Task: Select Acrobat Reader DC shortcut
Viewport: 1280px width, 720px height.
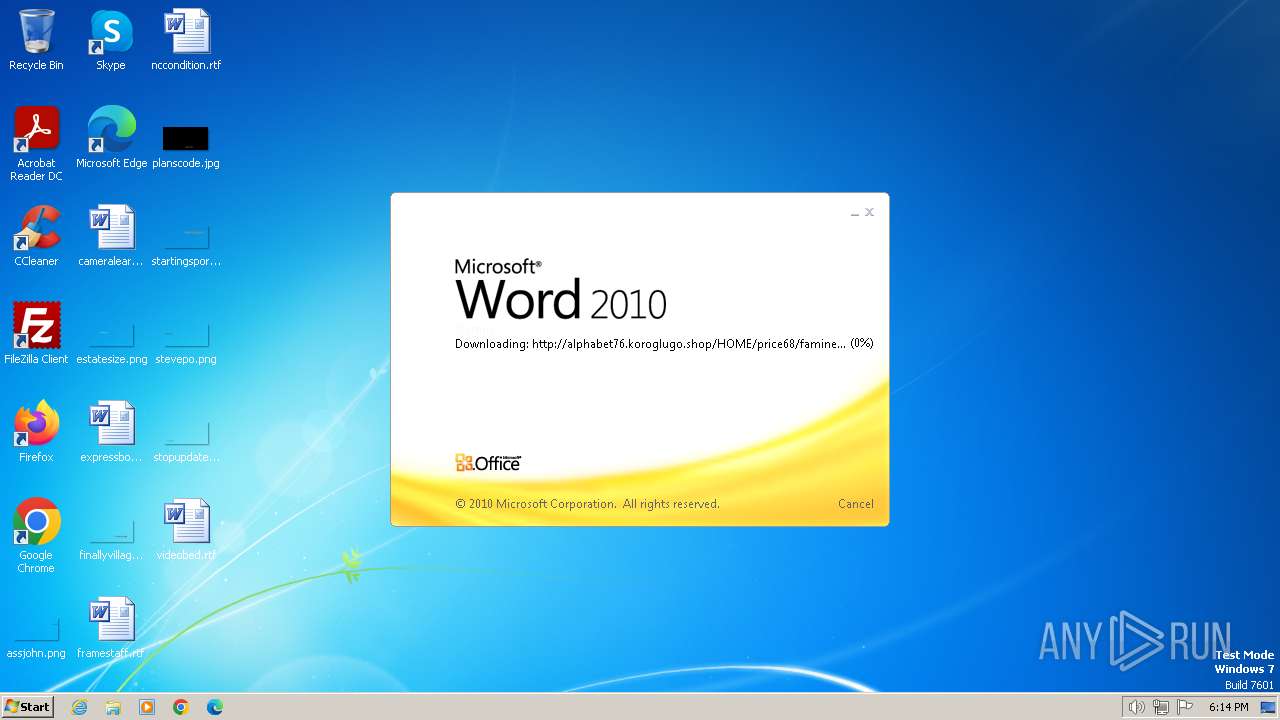Action: (x=36, y=144)
